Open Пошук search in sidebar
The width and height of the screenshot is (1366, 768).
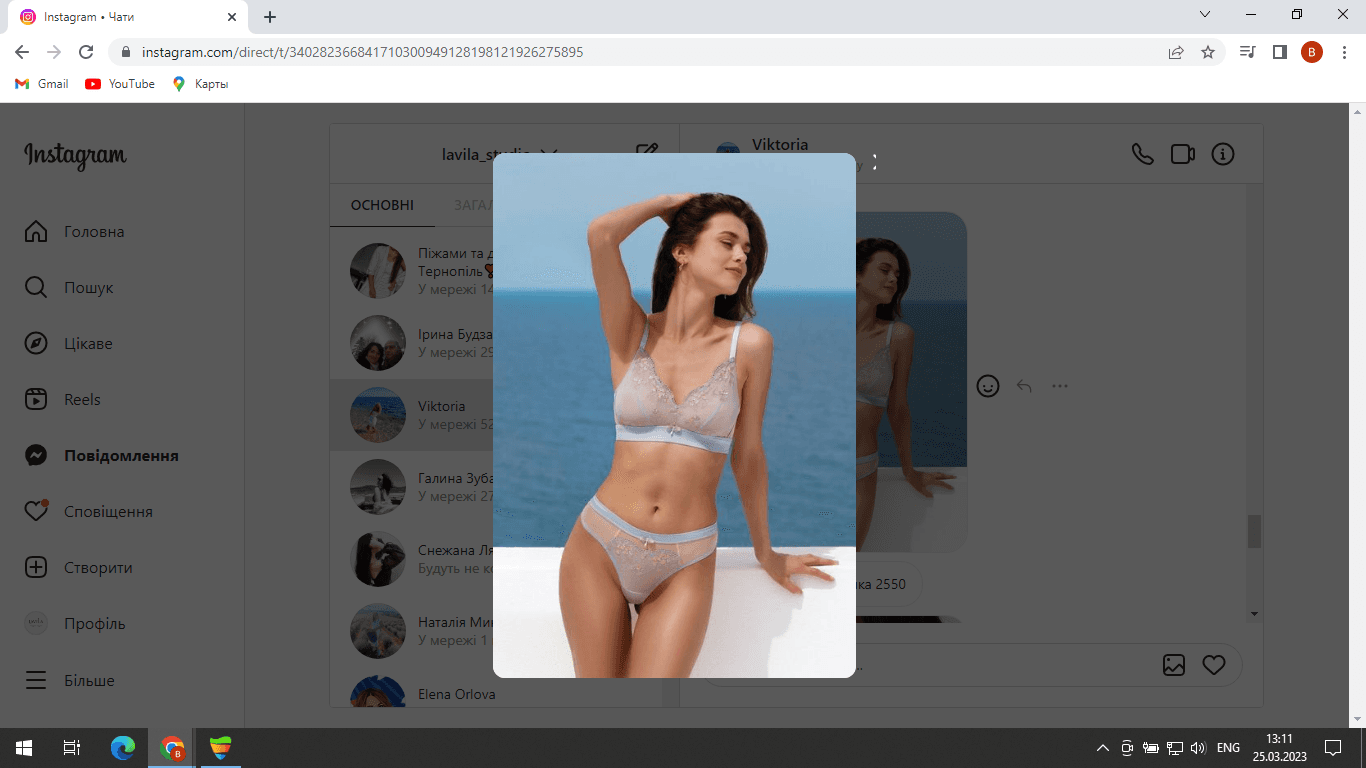click(x=68, y=288)
